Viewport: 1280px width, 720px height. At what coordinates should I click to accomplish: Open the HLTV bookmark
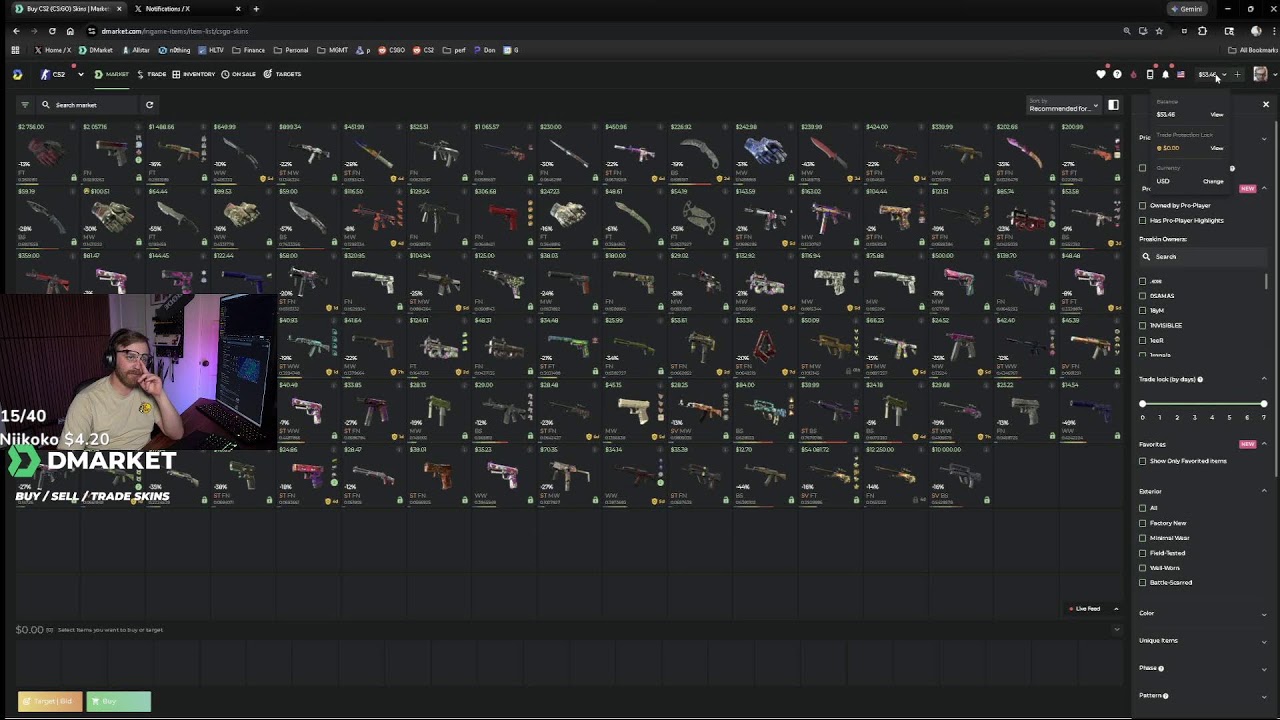(x=211, y=50)
